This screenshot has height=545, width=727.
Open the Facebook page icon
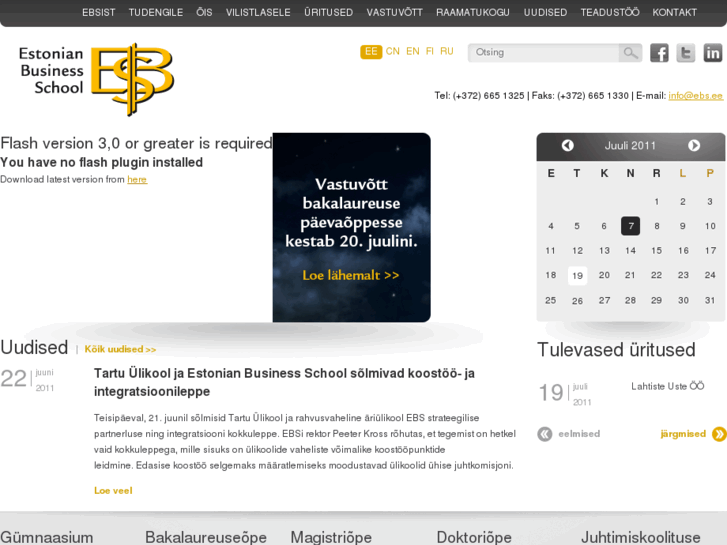tap(659, 53)
